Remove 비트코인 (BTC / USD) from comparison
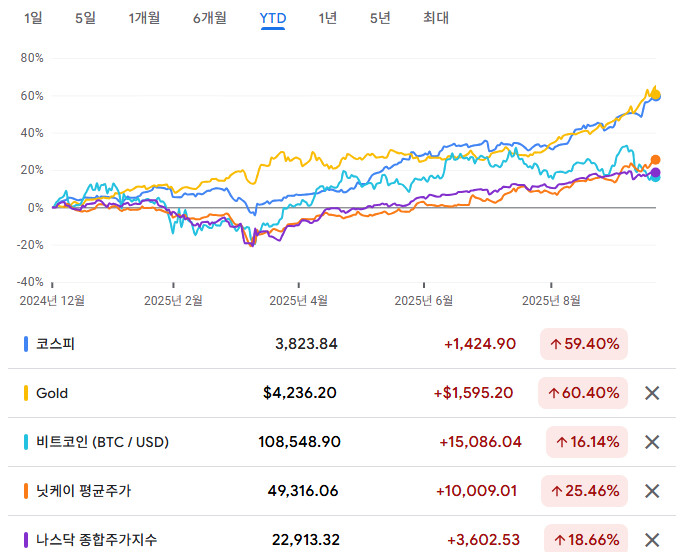Viewport: 682px width, 552px height. point(652,442)
